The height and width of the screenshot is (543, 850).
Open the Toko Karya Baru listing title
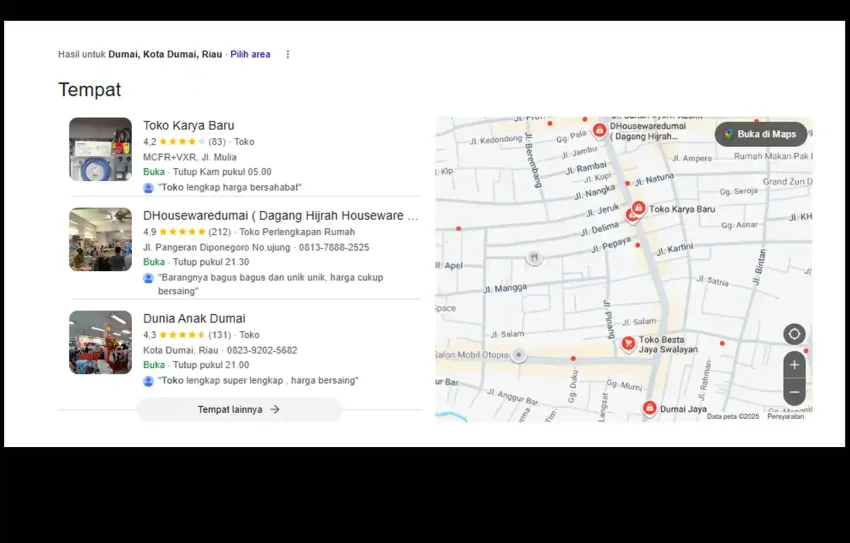[x=189, y=125]
